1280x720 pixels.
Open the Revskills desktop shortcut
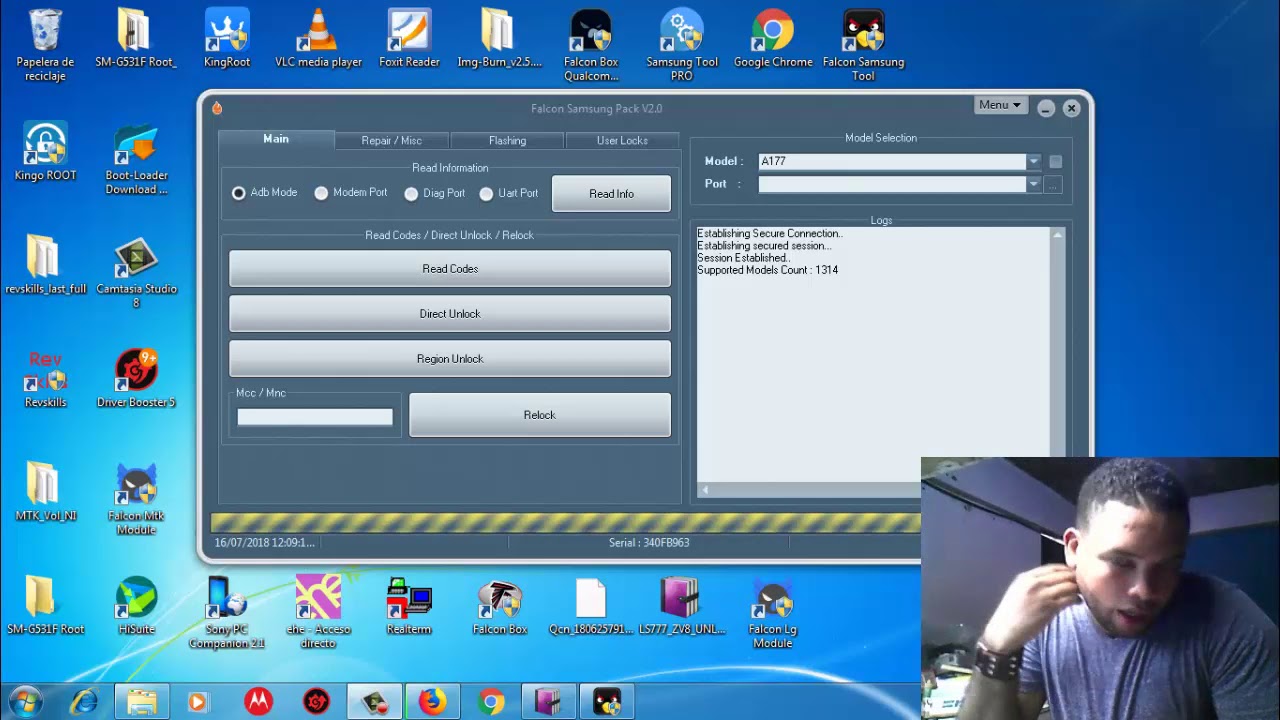[x=45, y=379]
